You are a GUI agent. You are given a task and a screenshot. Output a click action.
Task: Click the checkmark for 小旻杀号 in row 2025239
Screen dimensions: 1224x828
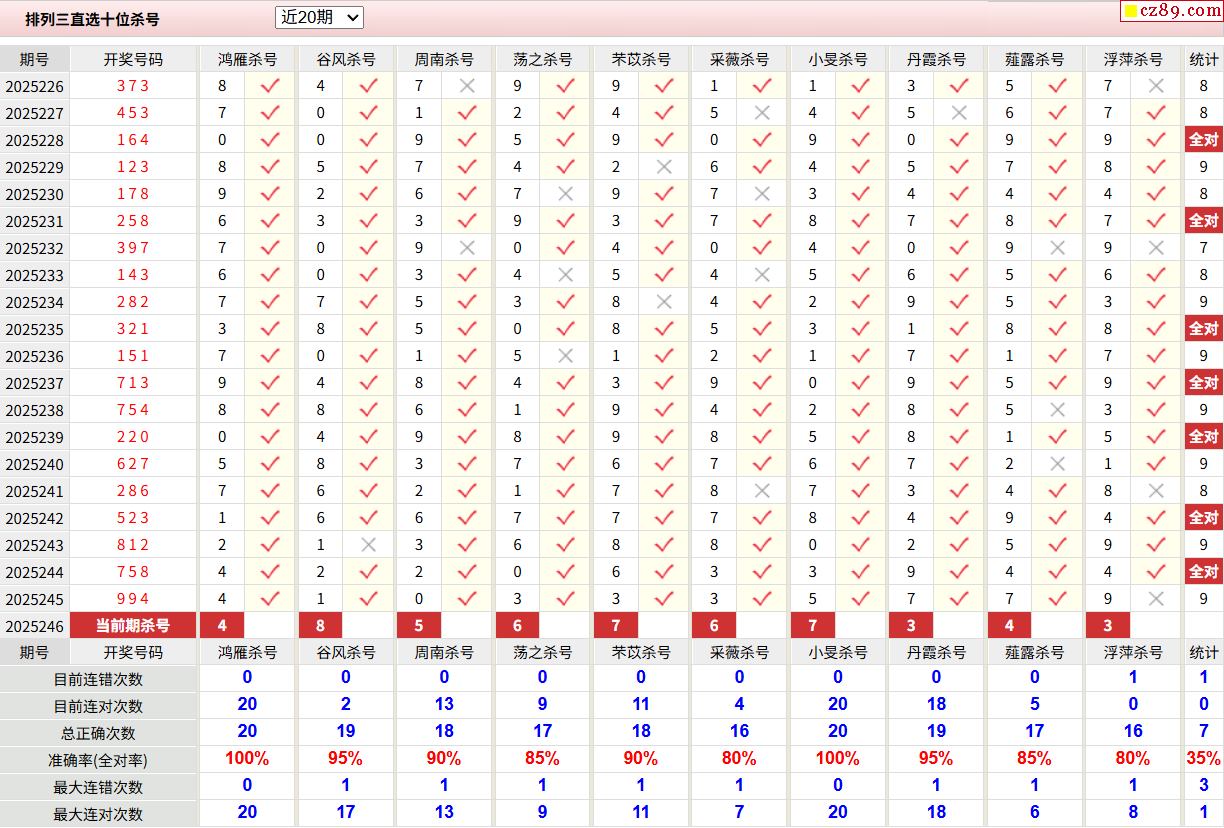coord(860,437)
